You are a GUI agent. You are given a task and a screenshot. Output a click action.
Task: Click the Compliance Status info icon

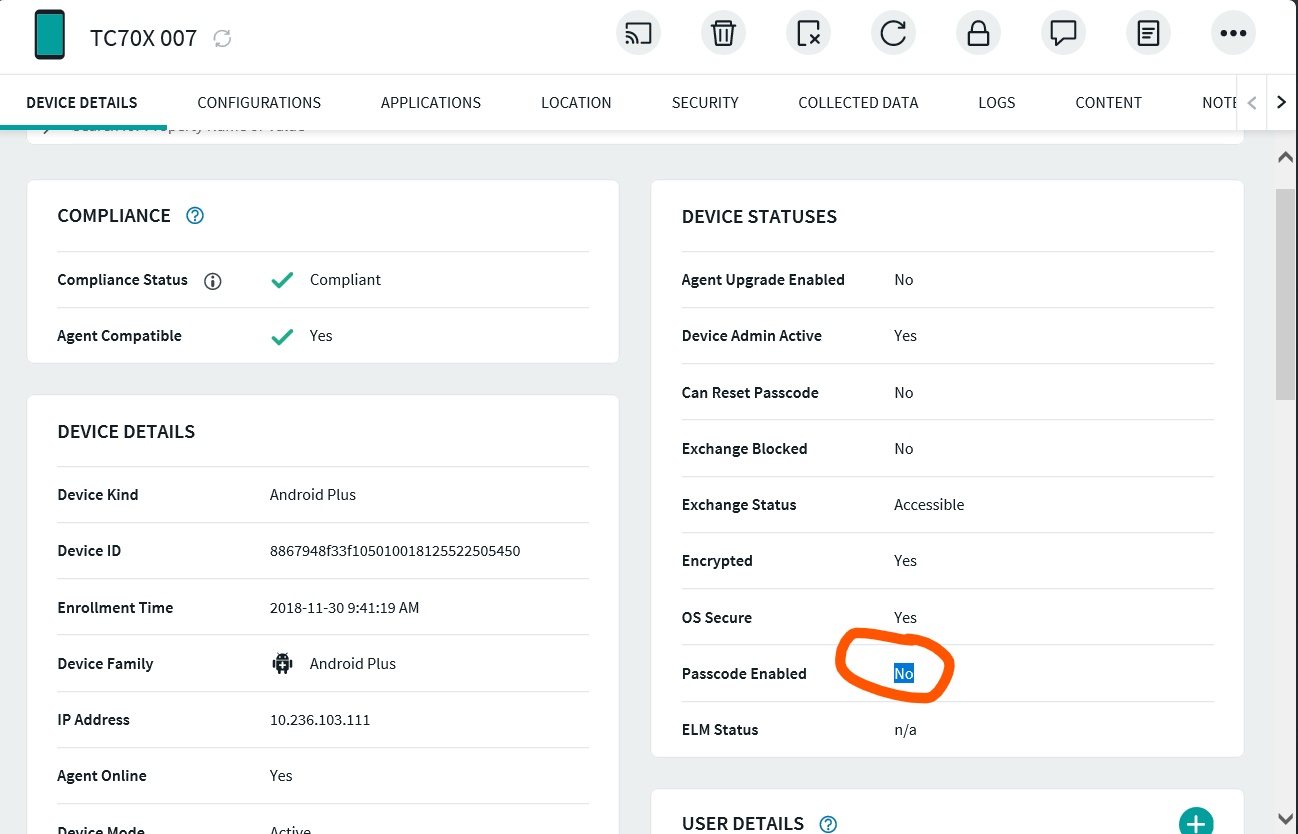pos(212,281)
